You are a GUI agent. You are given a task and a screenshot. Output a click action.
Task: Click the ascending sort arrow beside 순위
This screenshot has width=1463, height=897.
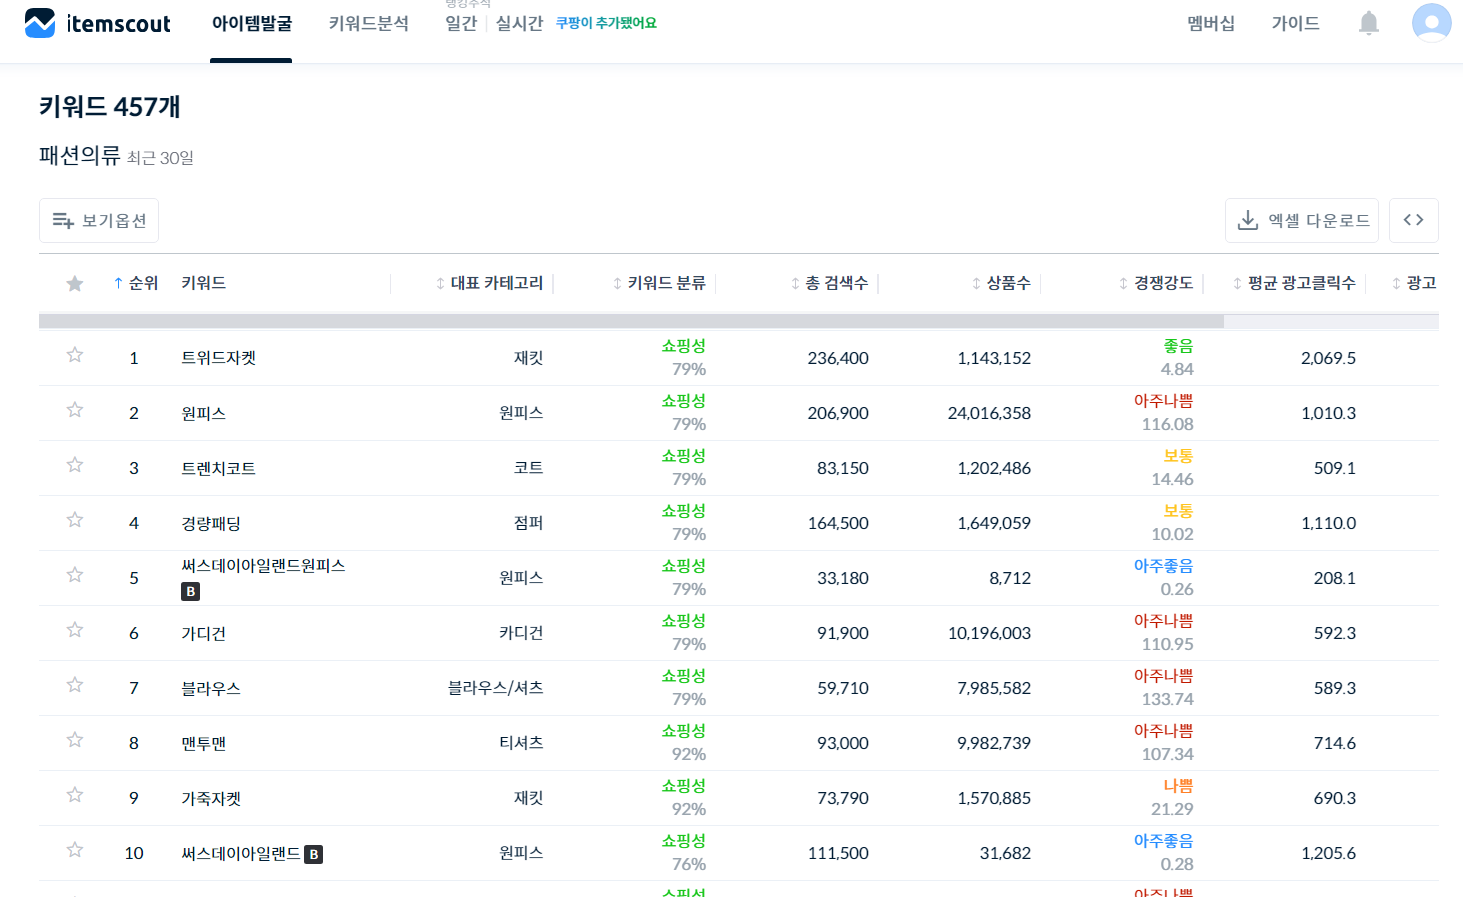pos(120,283)
